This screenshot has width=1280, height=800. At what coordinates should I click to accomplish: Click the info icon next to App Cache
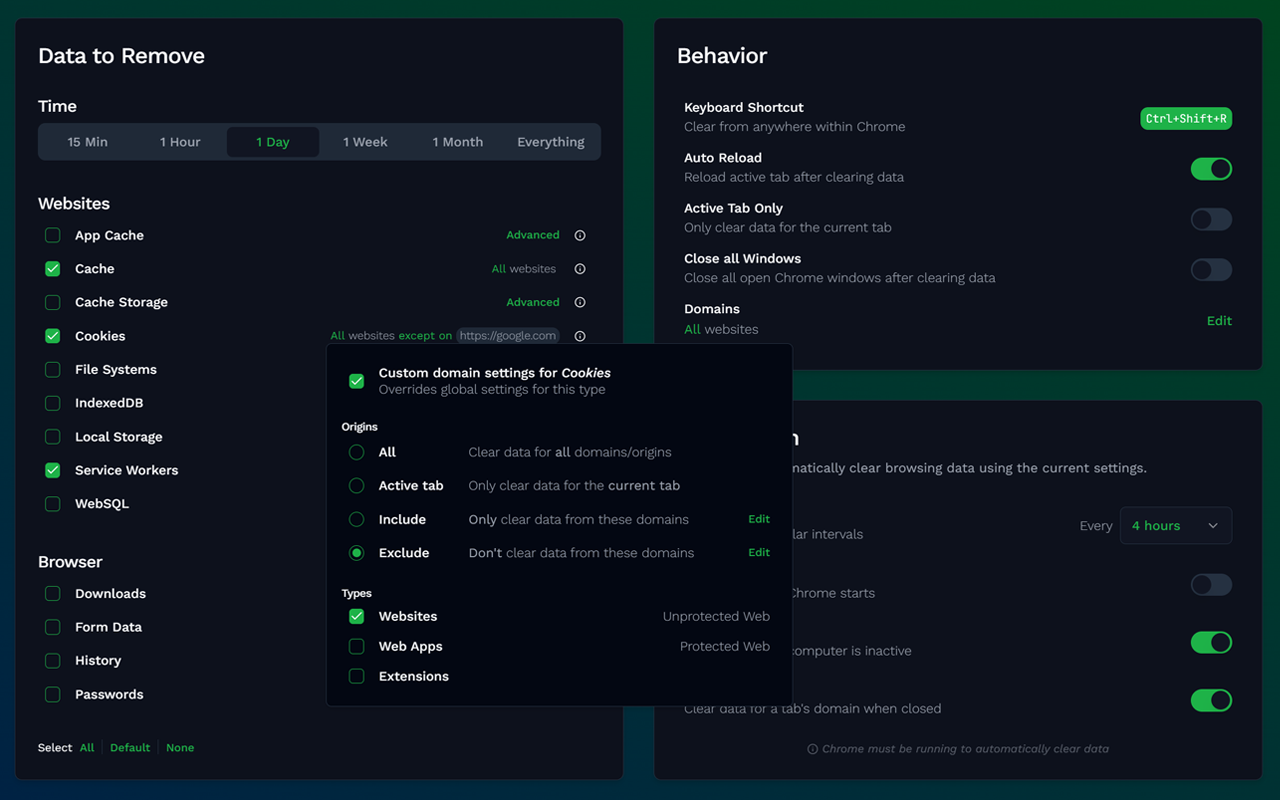[x=580, y=236]
